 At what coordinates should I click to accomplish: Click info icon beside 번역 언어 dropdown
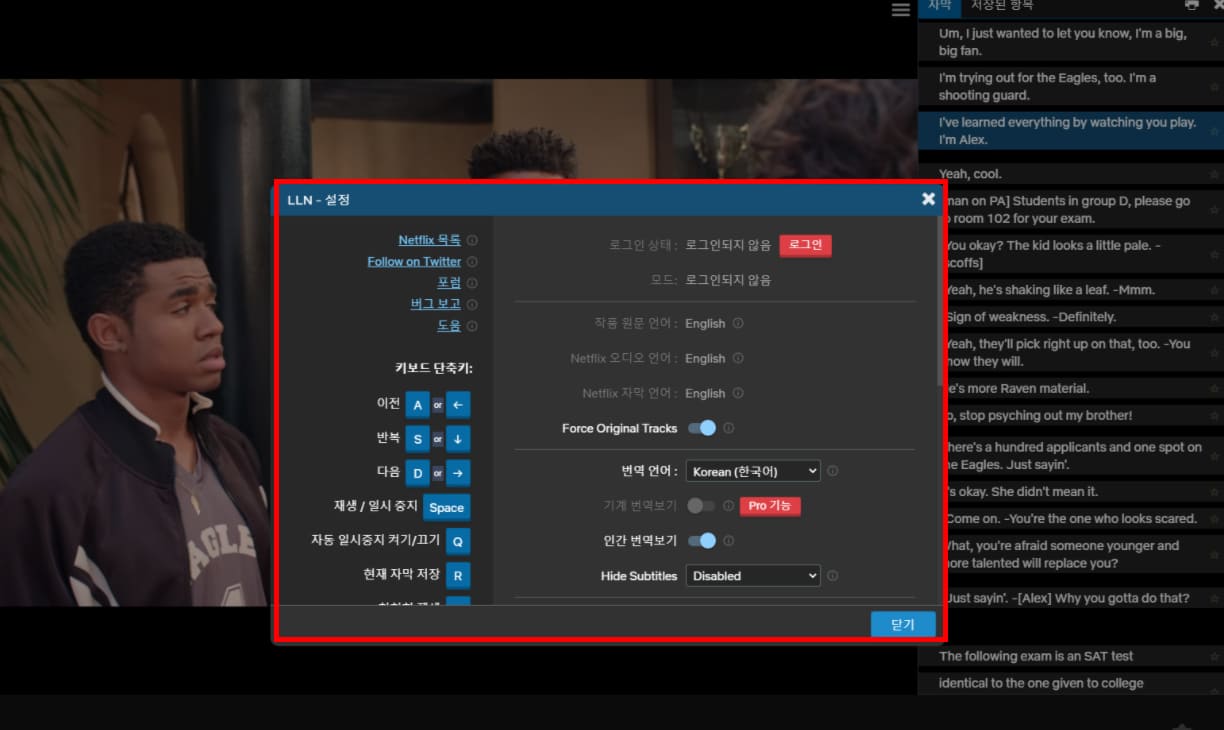click(833, 471)
